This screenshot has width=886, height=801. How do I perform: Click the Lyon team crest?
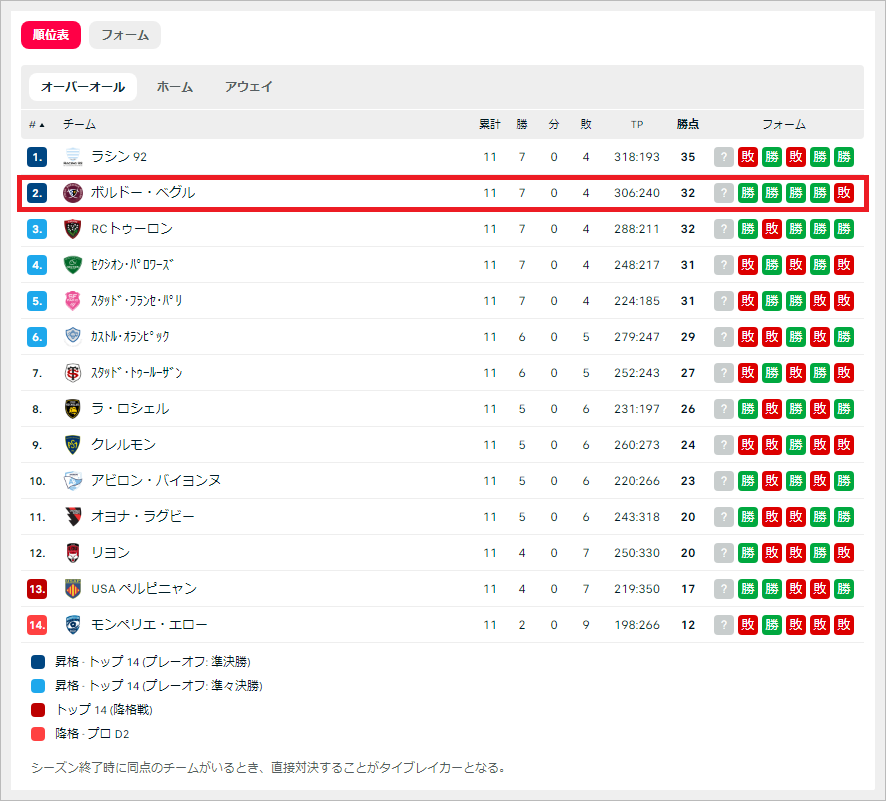72,553
